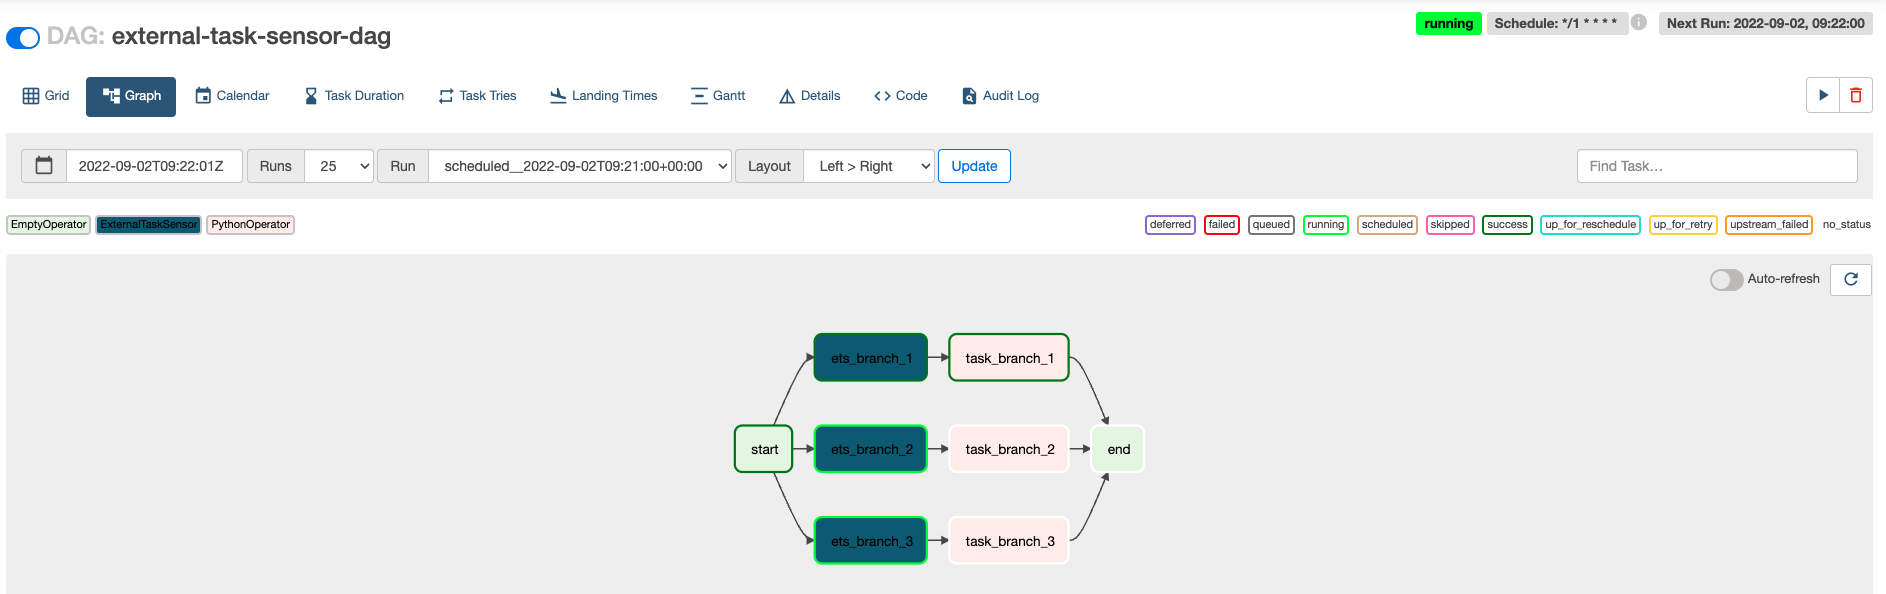
Task: Select the ets_branch_1 task node
Action: (871, 358)
